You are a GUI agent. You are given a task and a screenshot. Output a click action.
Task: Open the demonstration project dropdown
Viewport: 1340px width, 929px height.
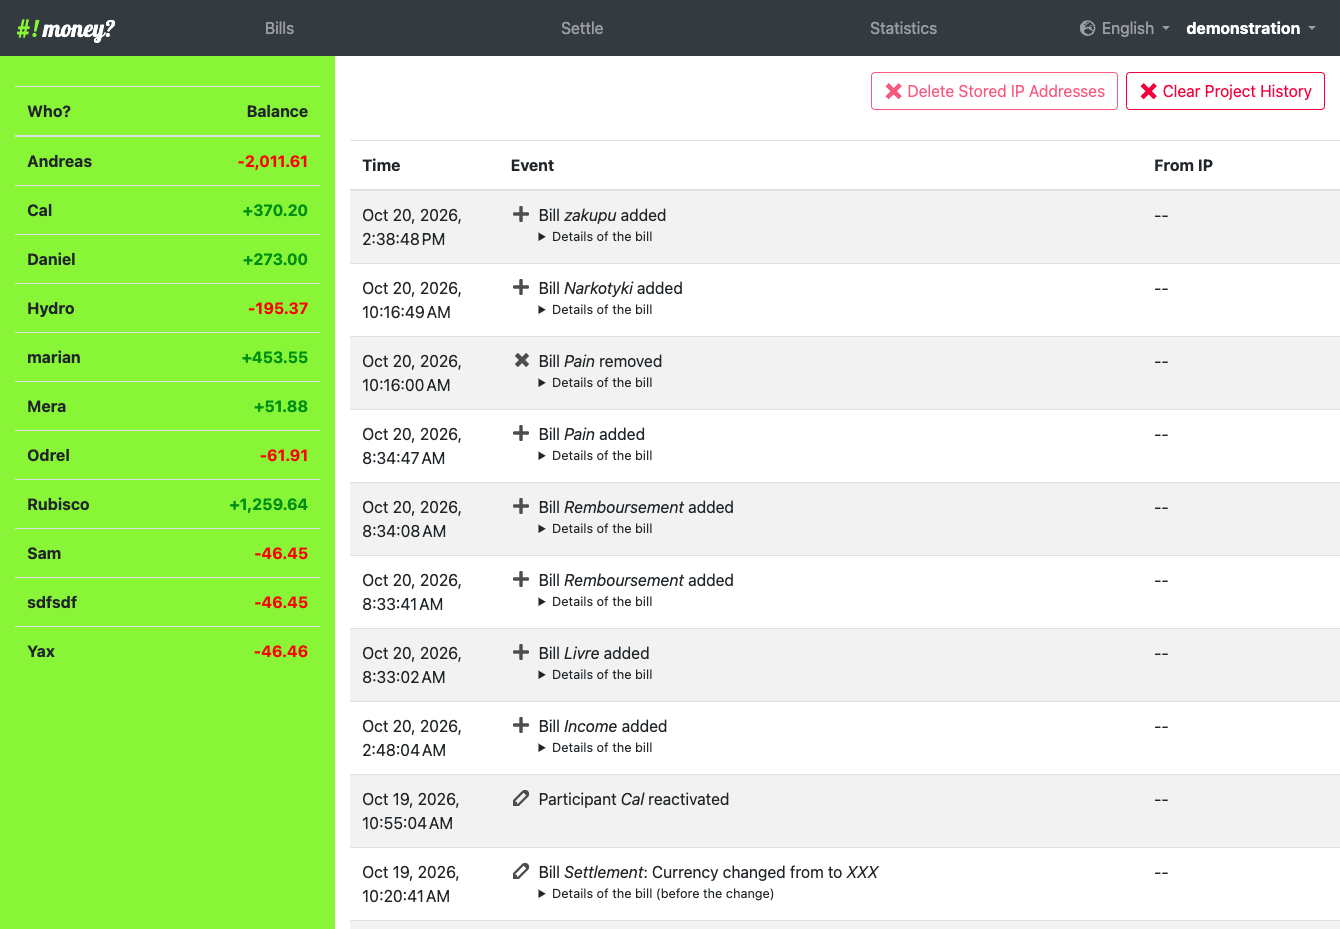coord(1251,28)
